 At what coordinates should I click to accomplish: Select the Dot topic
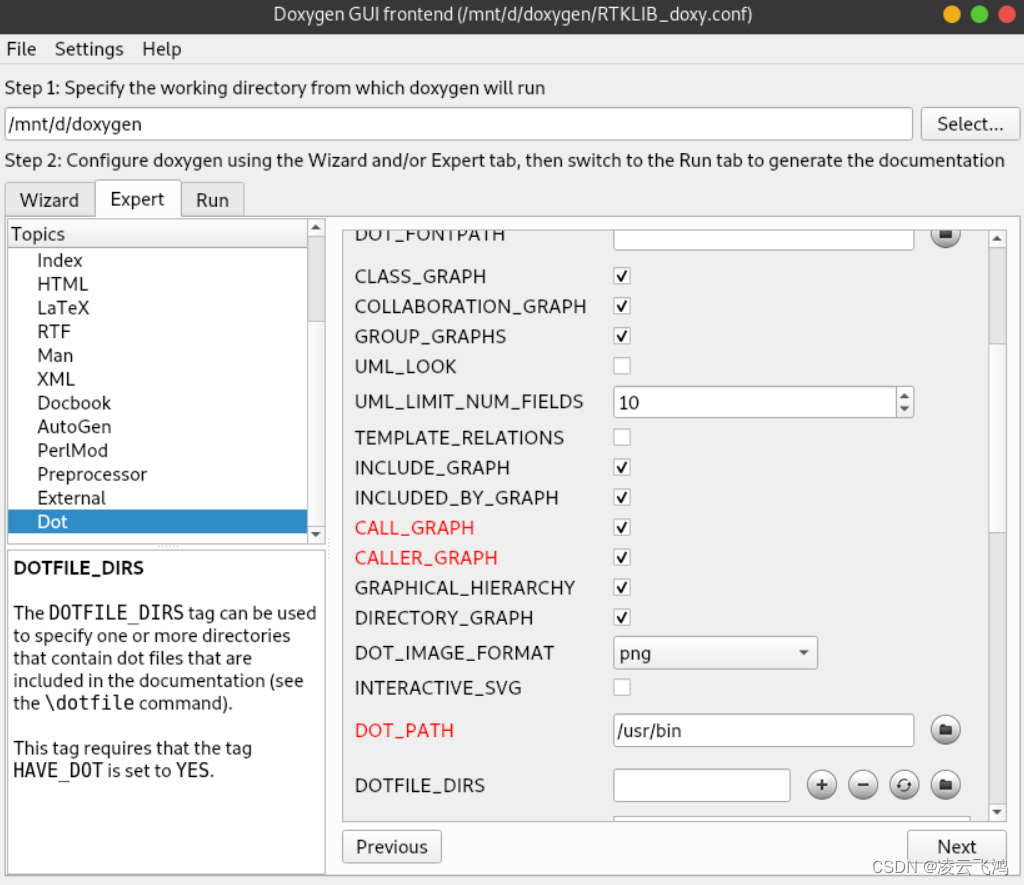157,522
